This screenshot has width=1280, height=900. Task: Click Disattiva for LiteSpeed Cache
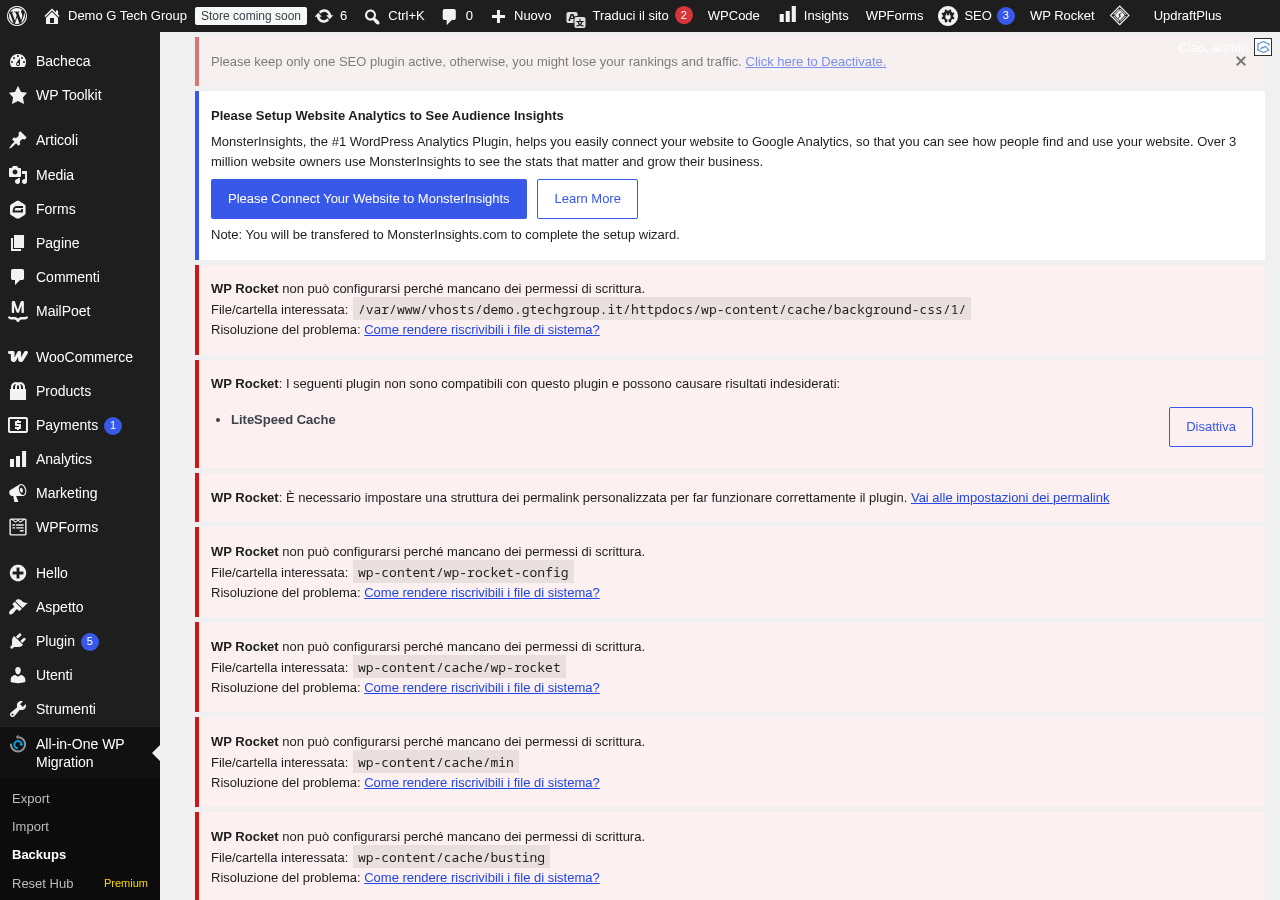1211,427
